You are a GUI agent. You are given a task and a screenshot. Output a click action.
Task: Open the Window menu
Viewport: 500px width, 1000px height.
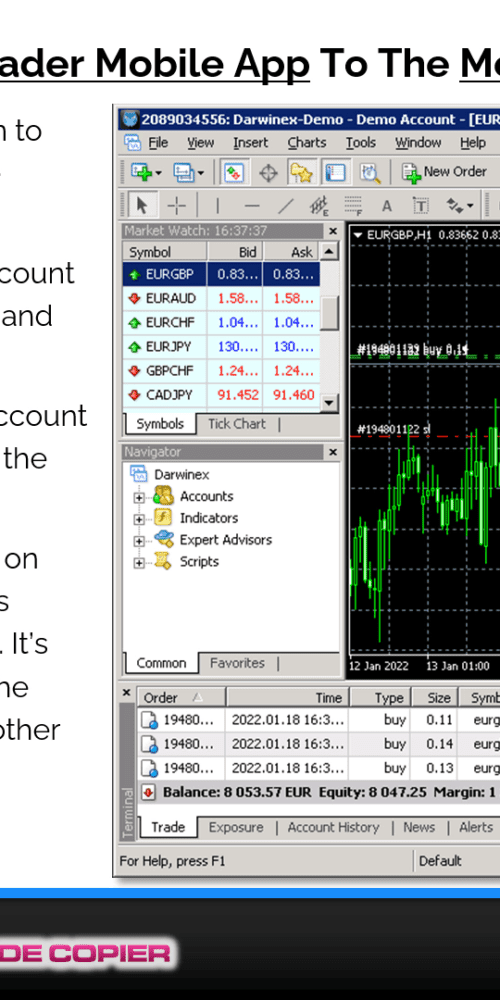(x=418, y=143)
